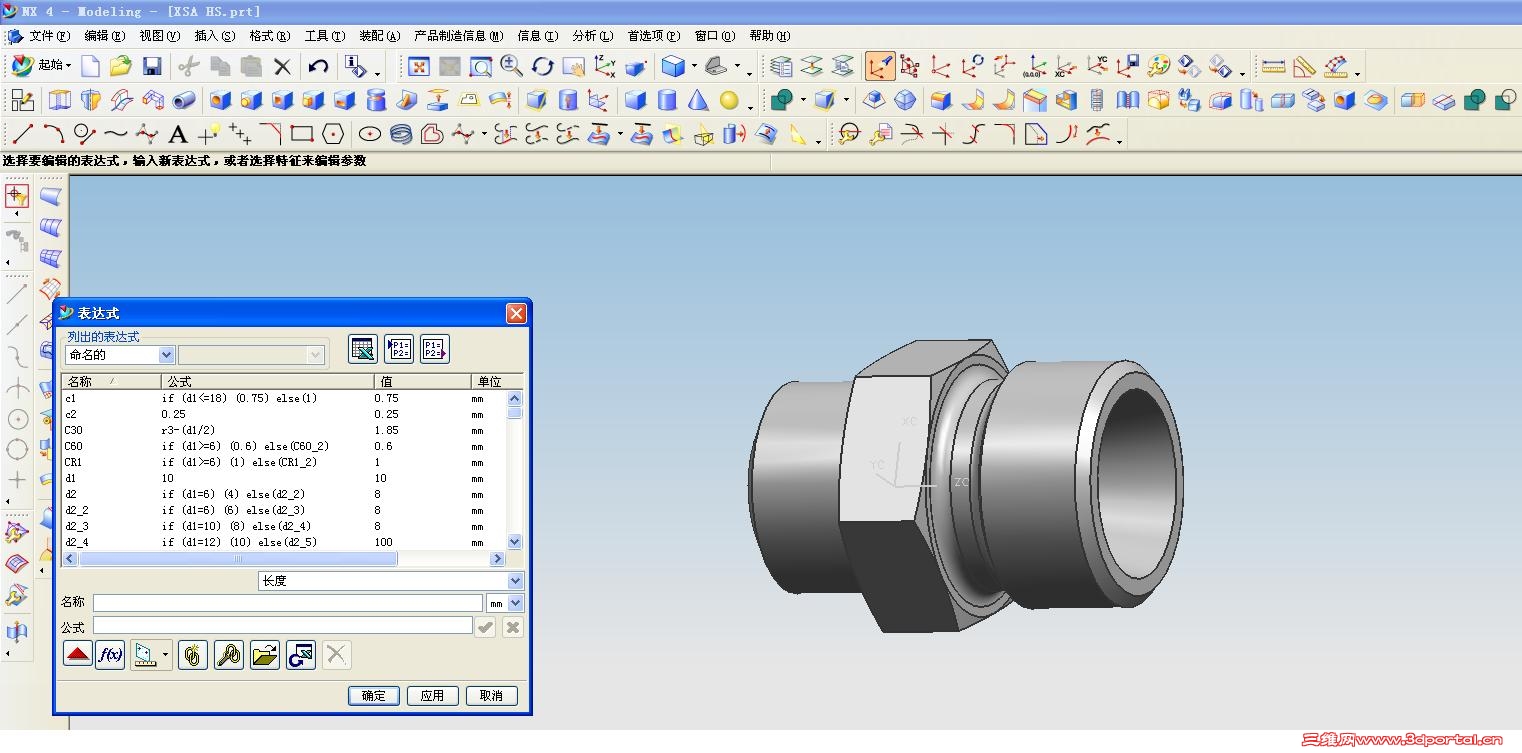This screenshot has width=1522, height=753.
Task: Open a part with the folder icon
Action: click(121, 67)
